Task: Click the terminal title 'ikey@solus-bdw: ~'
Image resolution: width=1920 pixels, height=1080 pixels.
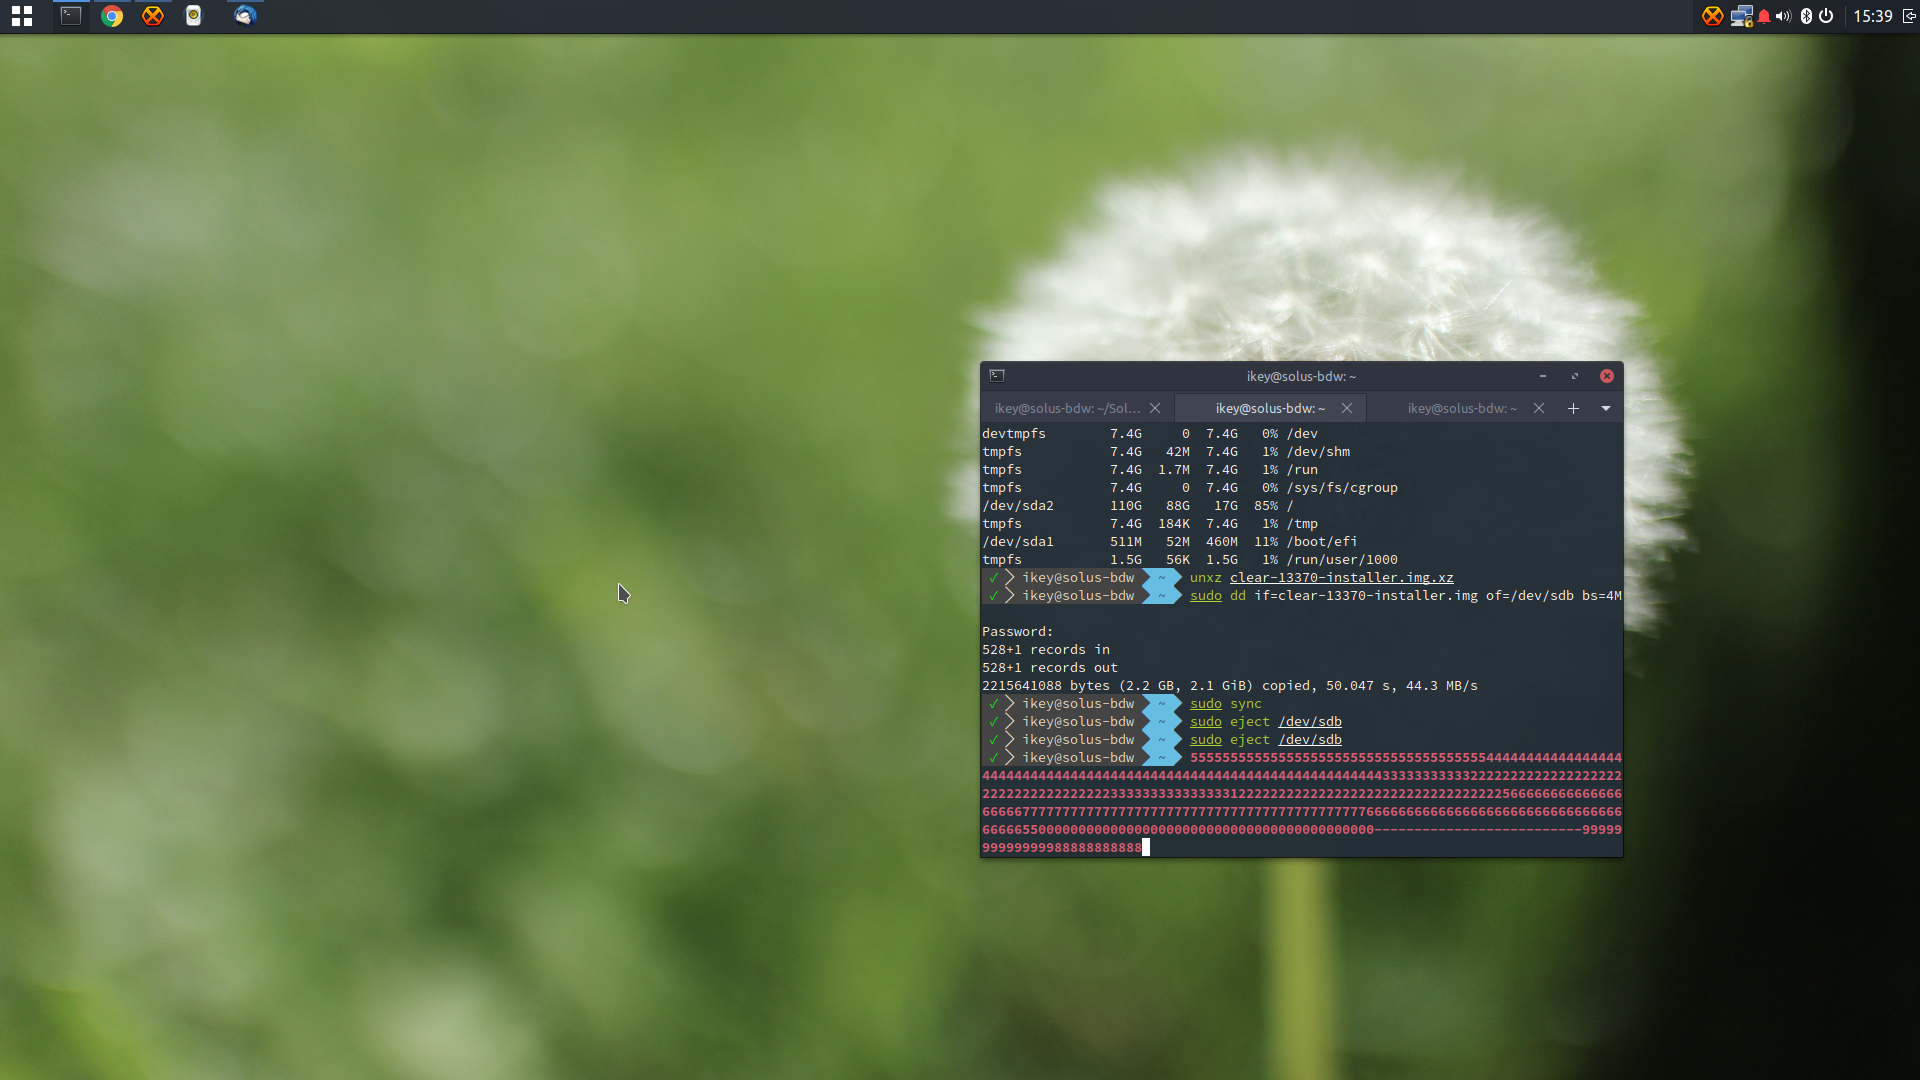Action: (x=1301, y=376)
